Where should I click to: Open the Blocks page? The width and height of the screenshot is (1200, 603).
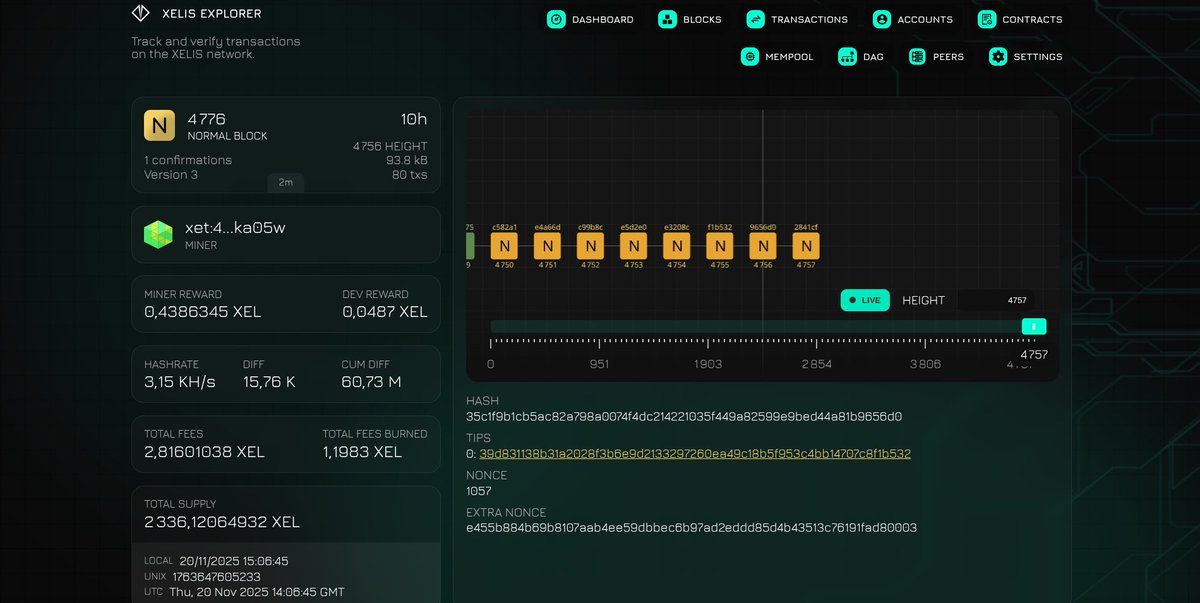tap(702, 20)
